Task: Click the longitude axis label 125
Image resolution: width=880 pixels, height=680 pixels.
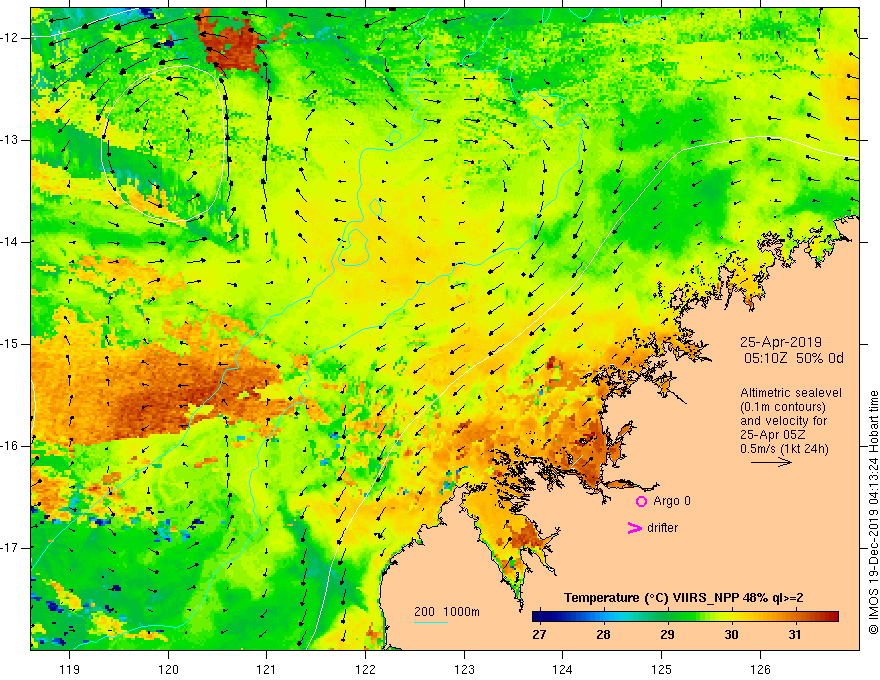Action: 661,669
